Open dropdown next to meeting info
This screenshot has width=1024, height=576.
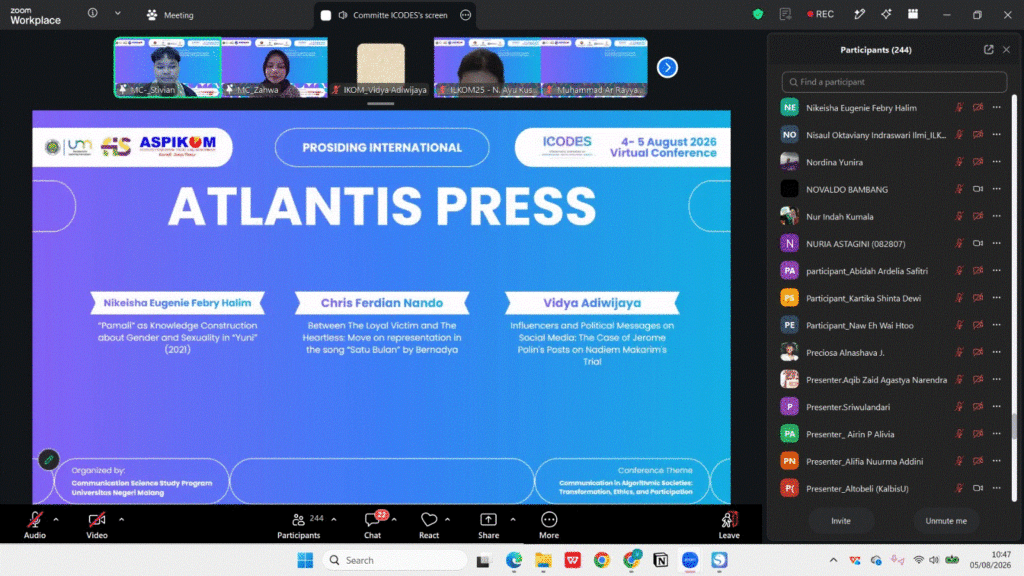point(118,13)
